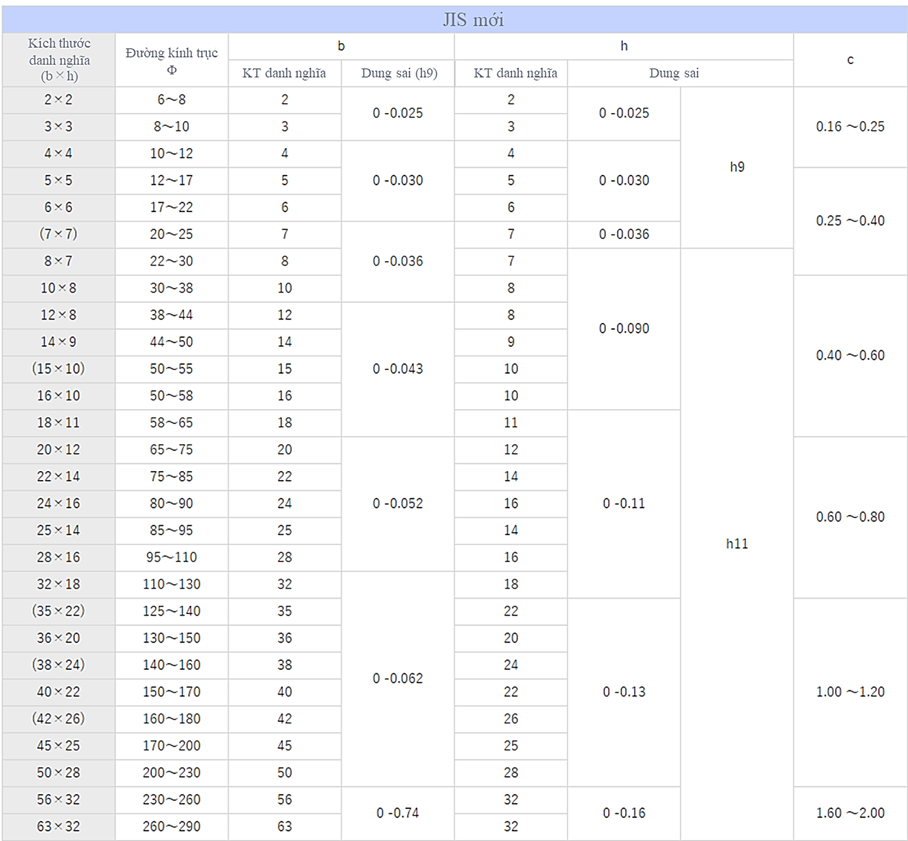Click the '20~25' shaft diameter cell

[171, 234]
